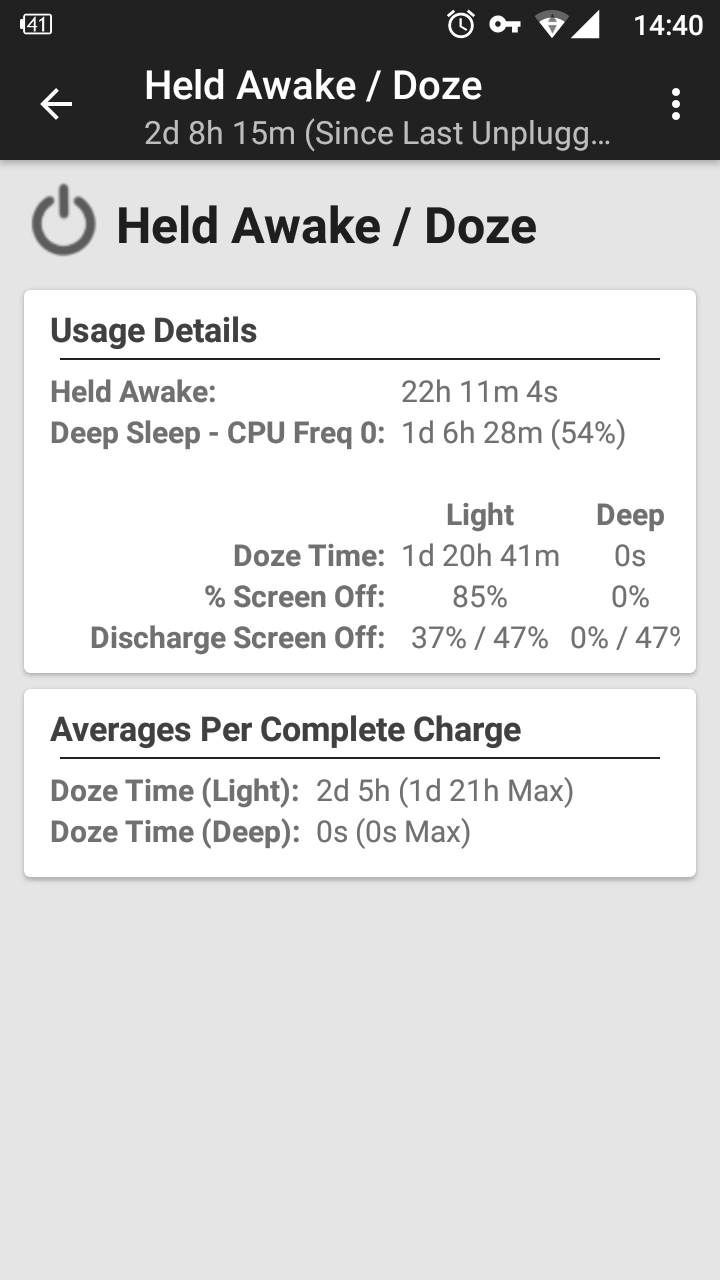Tap the Wi-Fi signal status icon

click(551, 25)
